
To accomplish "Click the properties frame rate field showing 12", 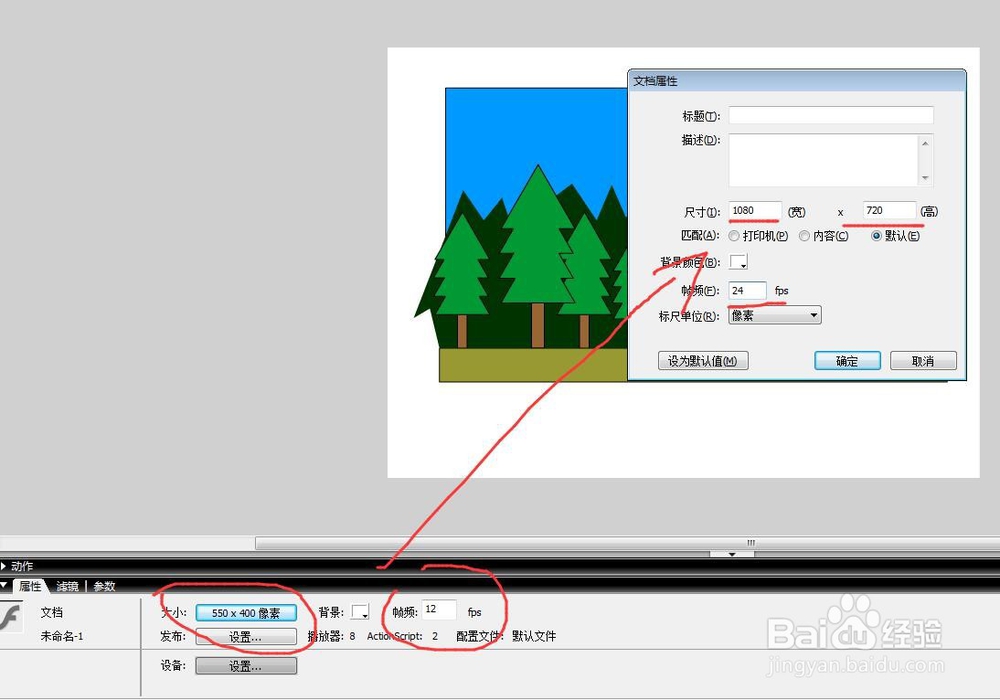I will [x=439, y=610].
